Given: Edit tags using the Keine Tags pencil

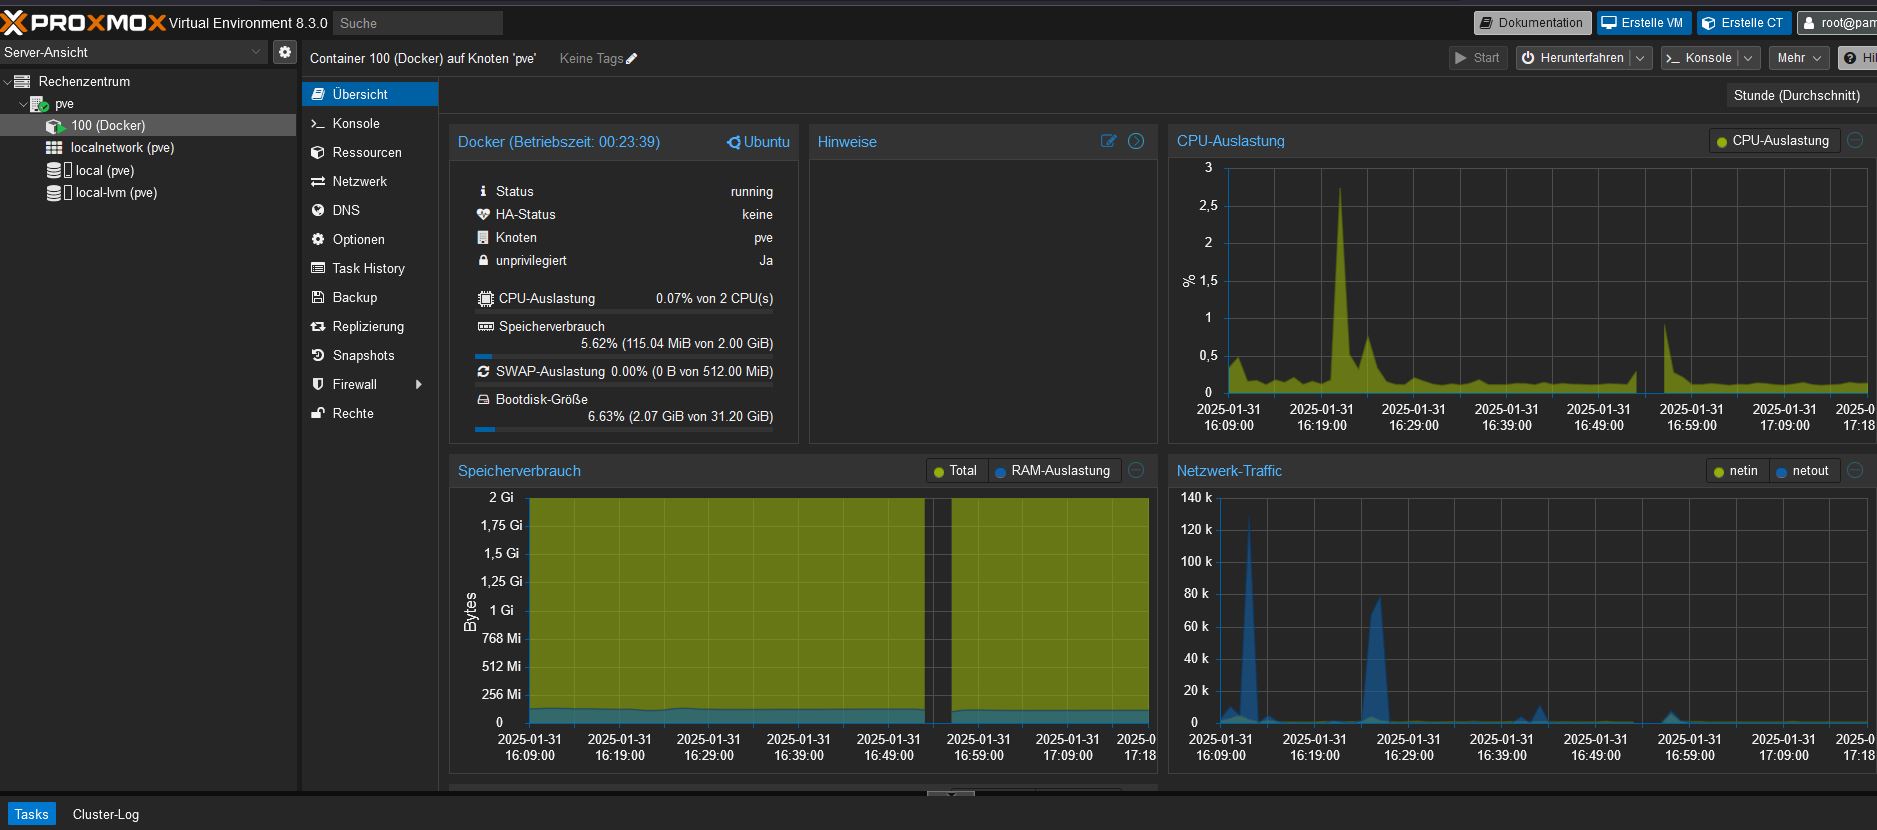Looking at the screenshot, I should [x=631, y=59].
